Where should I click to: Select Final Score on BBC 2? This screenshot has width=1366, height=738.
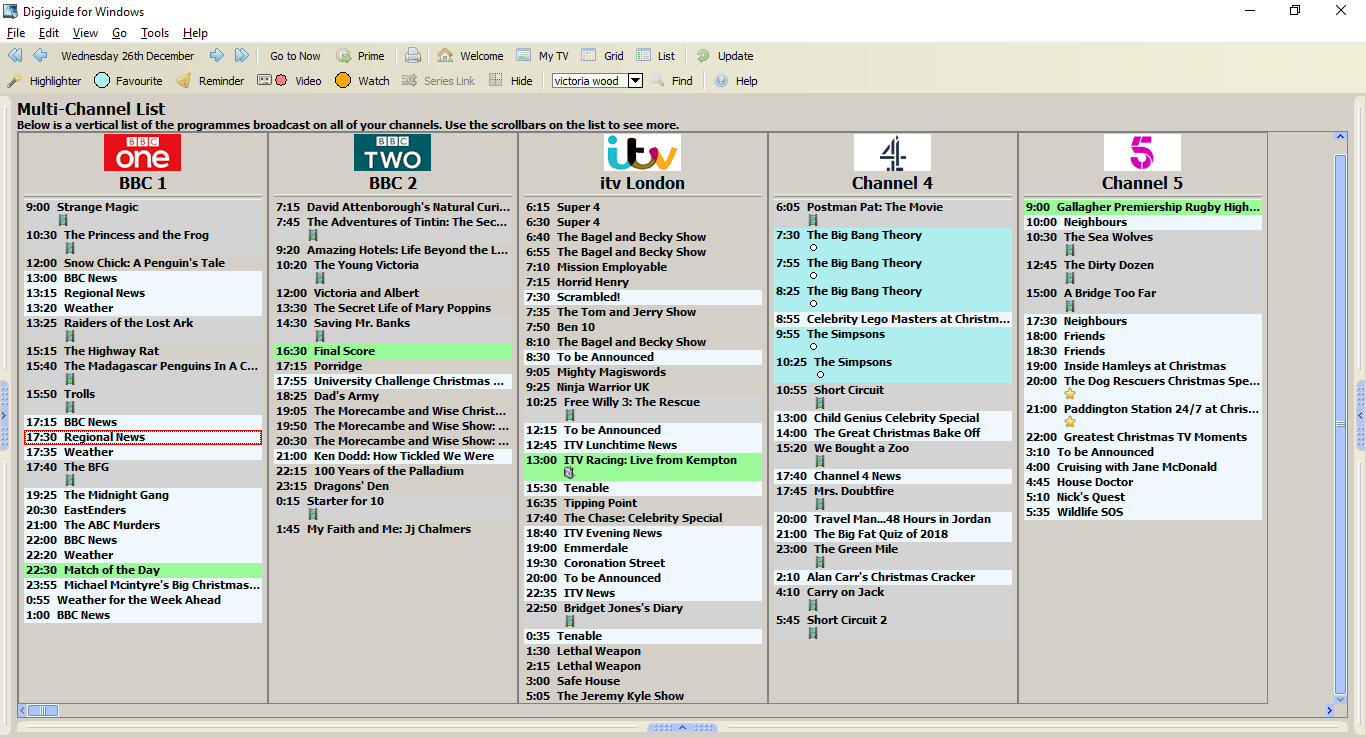[x=393, y=352]
